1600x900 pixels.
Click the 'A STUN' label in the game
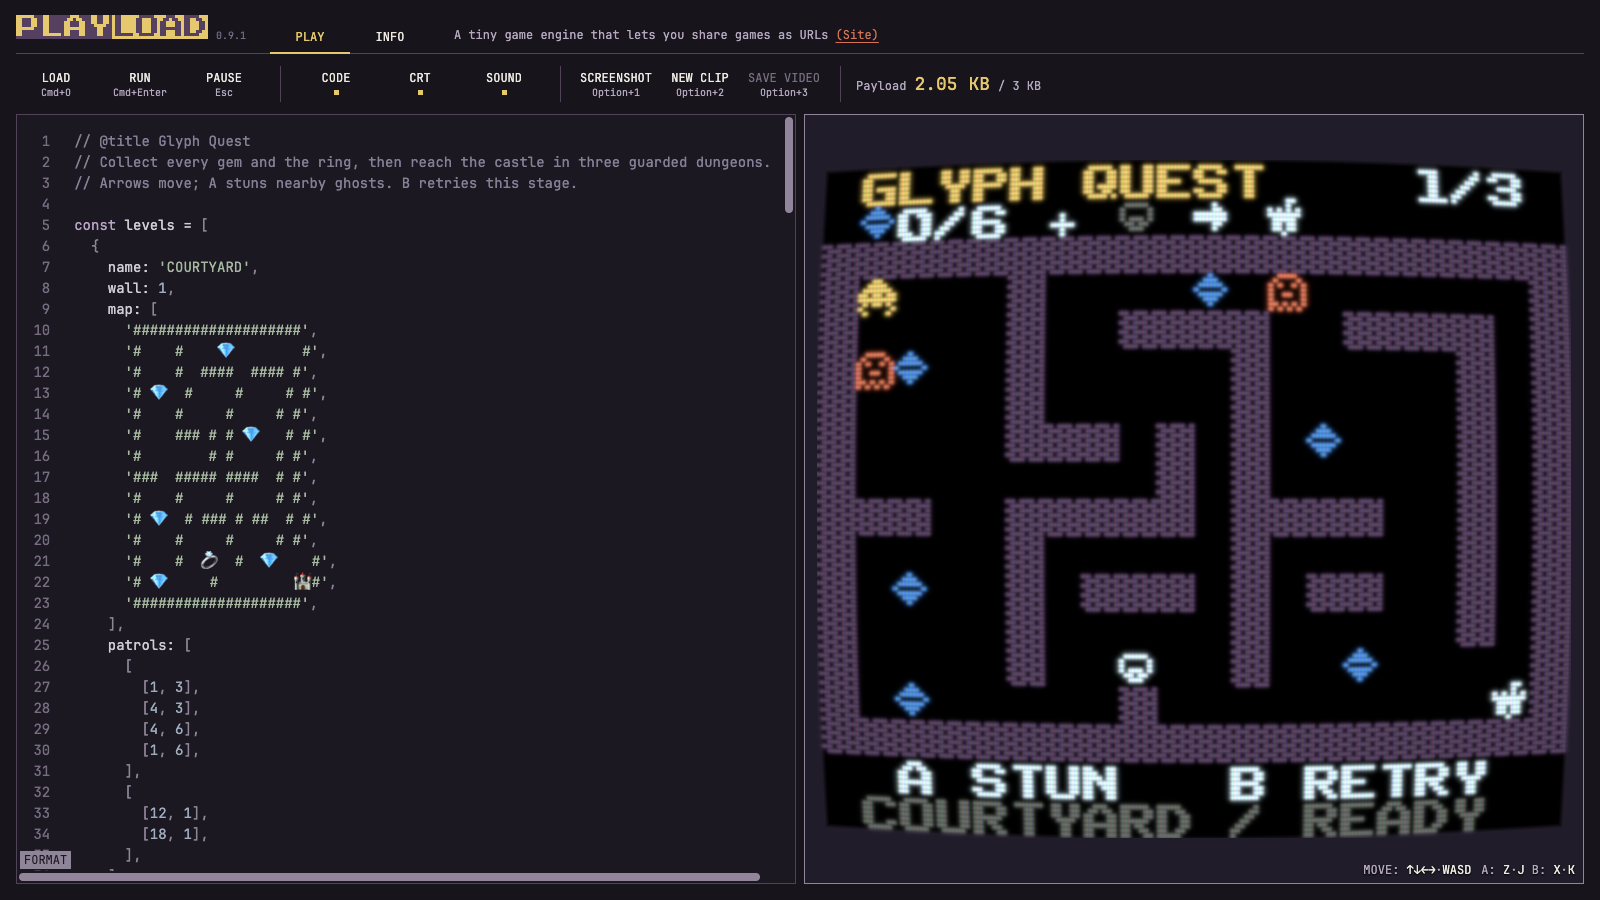(x=1007, y=782)
